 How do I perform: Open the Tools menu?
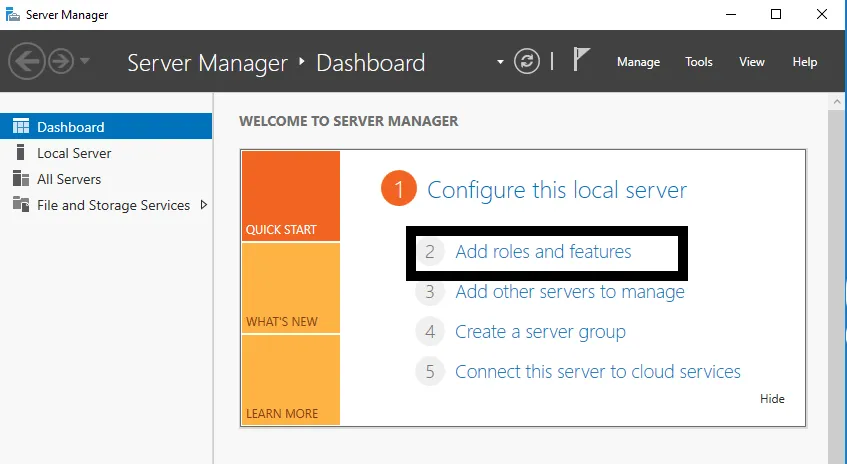point(699,62)
